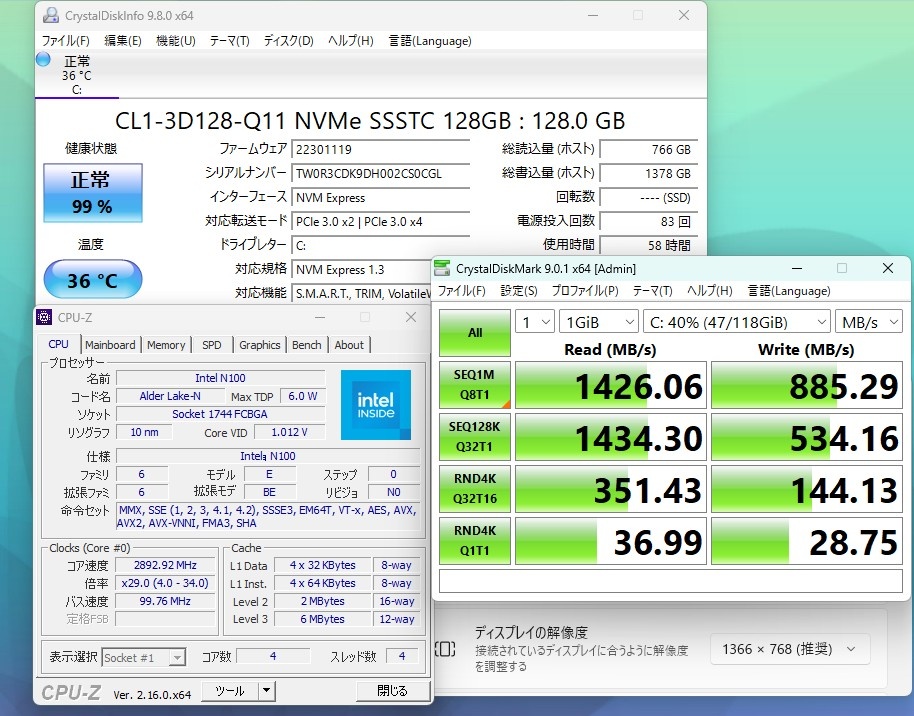Expand the ツール dropdown arrow in CPU-Z
Screen dimensions: 914x716
(x=266, y=691)
